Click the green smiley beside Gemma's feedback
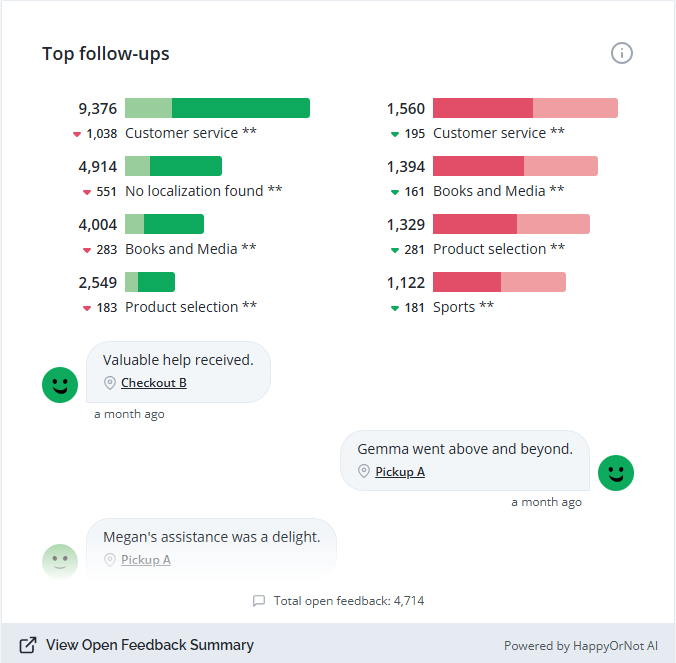This screenshot has width=676, height=663. (x=616, y=473)
